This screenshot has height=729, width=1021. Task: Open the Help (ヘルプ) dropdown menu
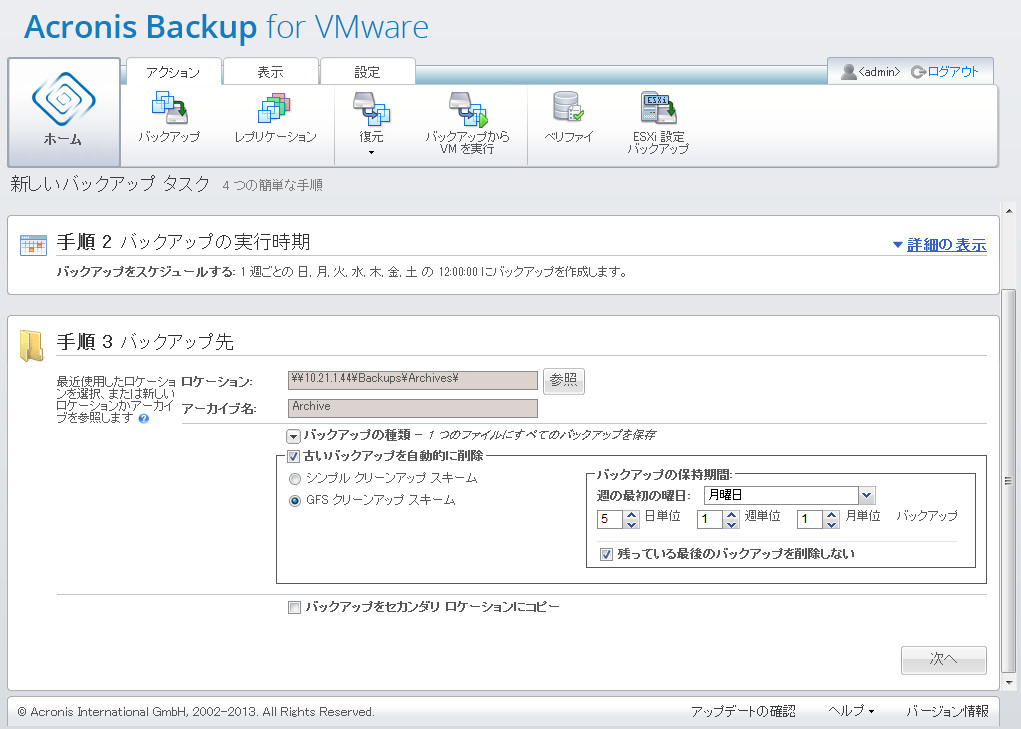click(851, 711)
